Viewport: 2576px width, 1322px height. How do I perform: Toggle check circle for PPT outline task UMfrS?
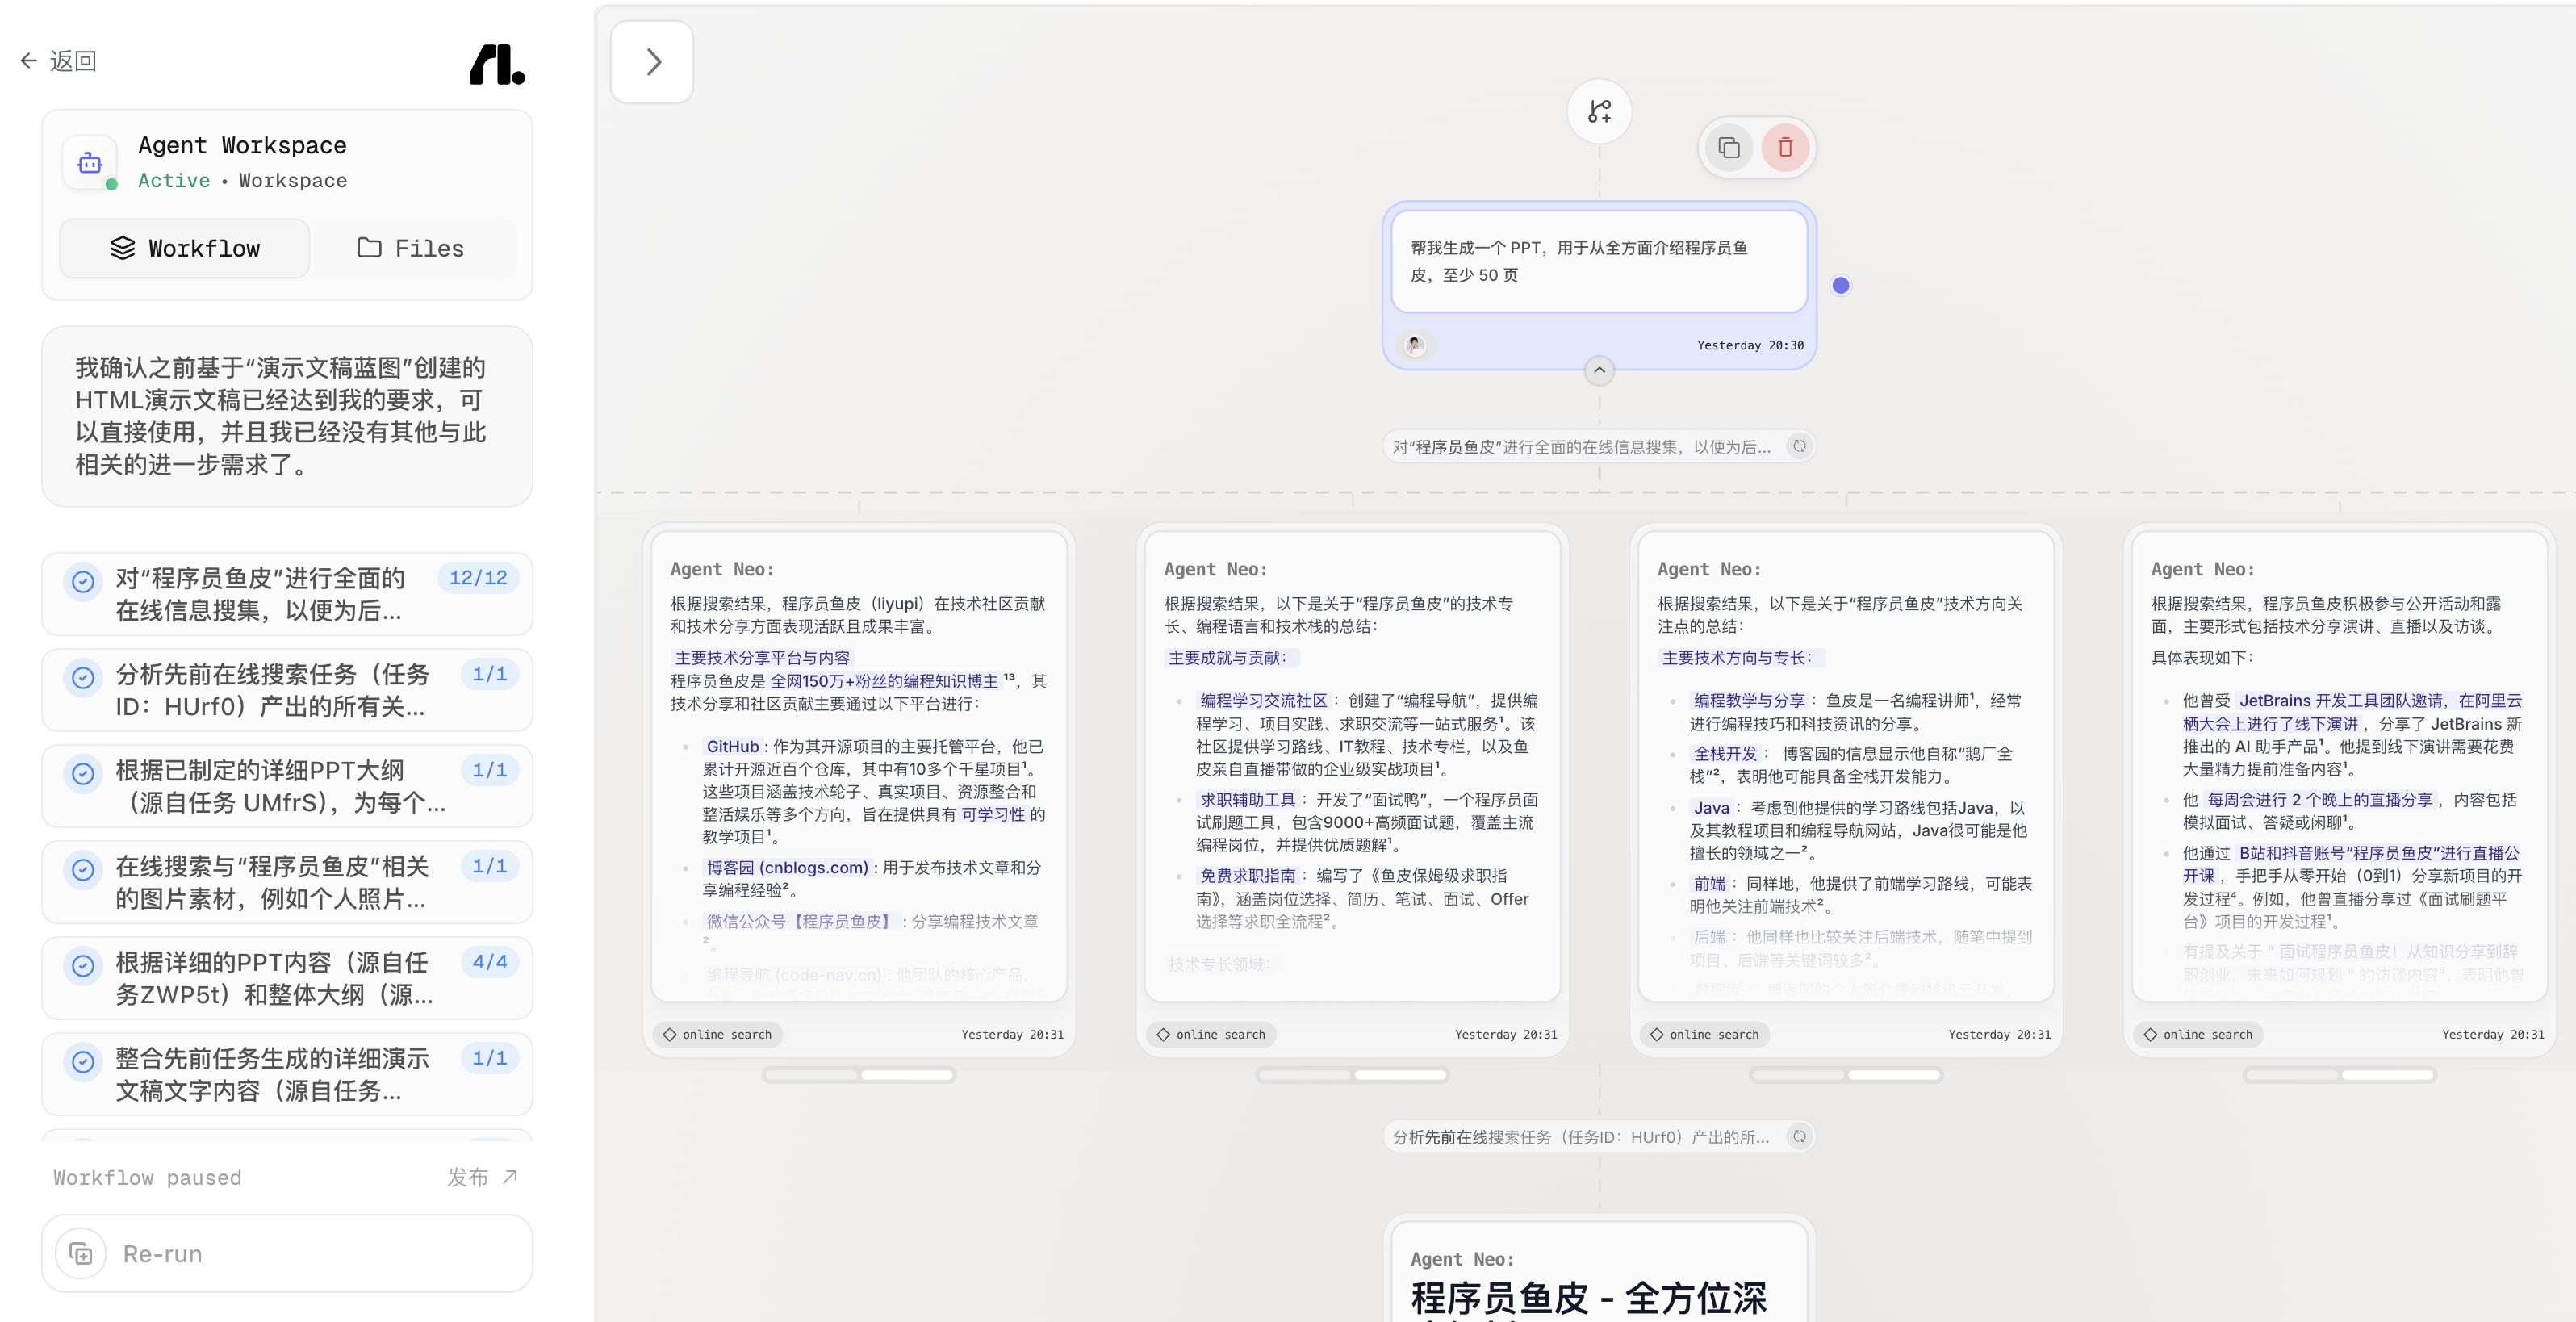[83, 773]
